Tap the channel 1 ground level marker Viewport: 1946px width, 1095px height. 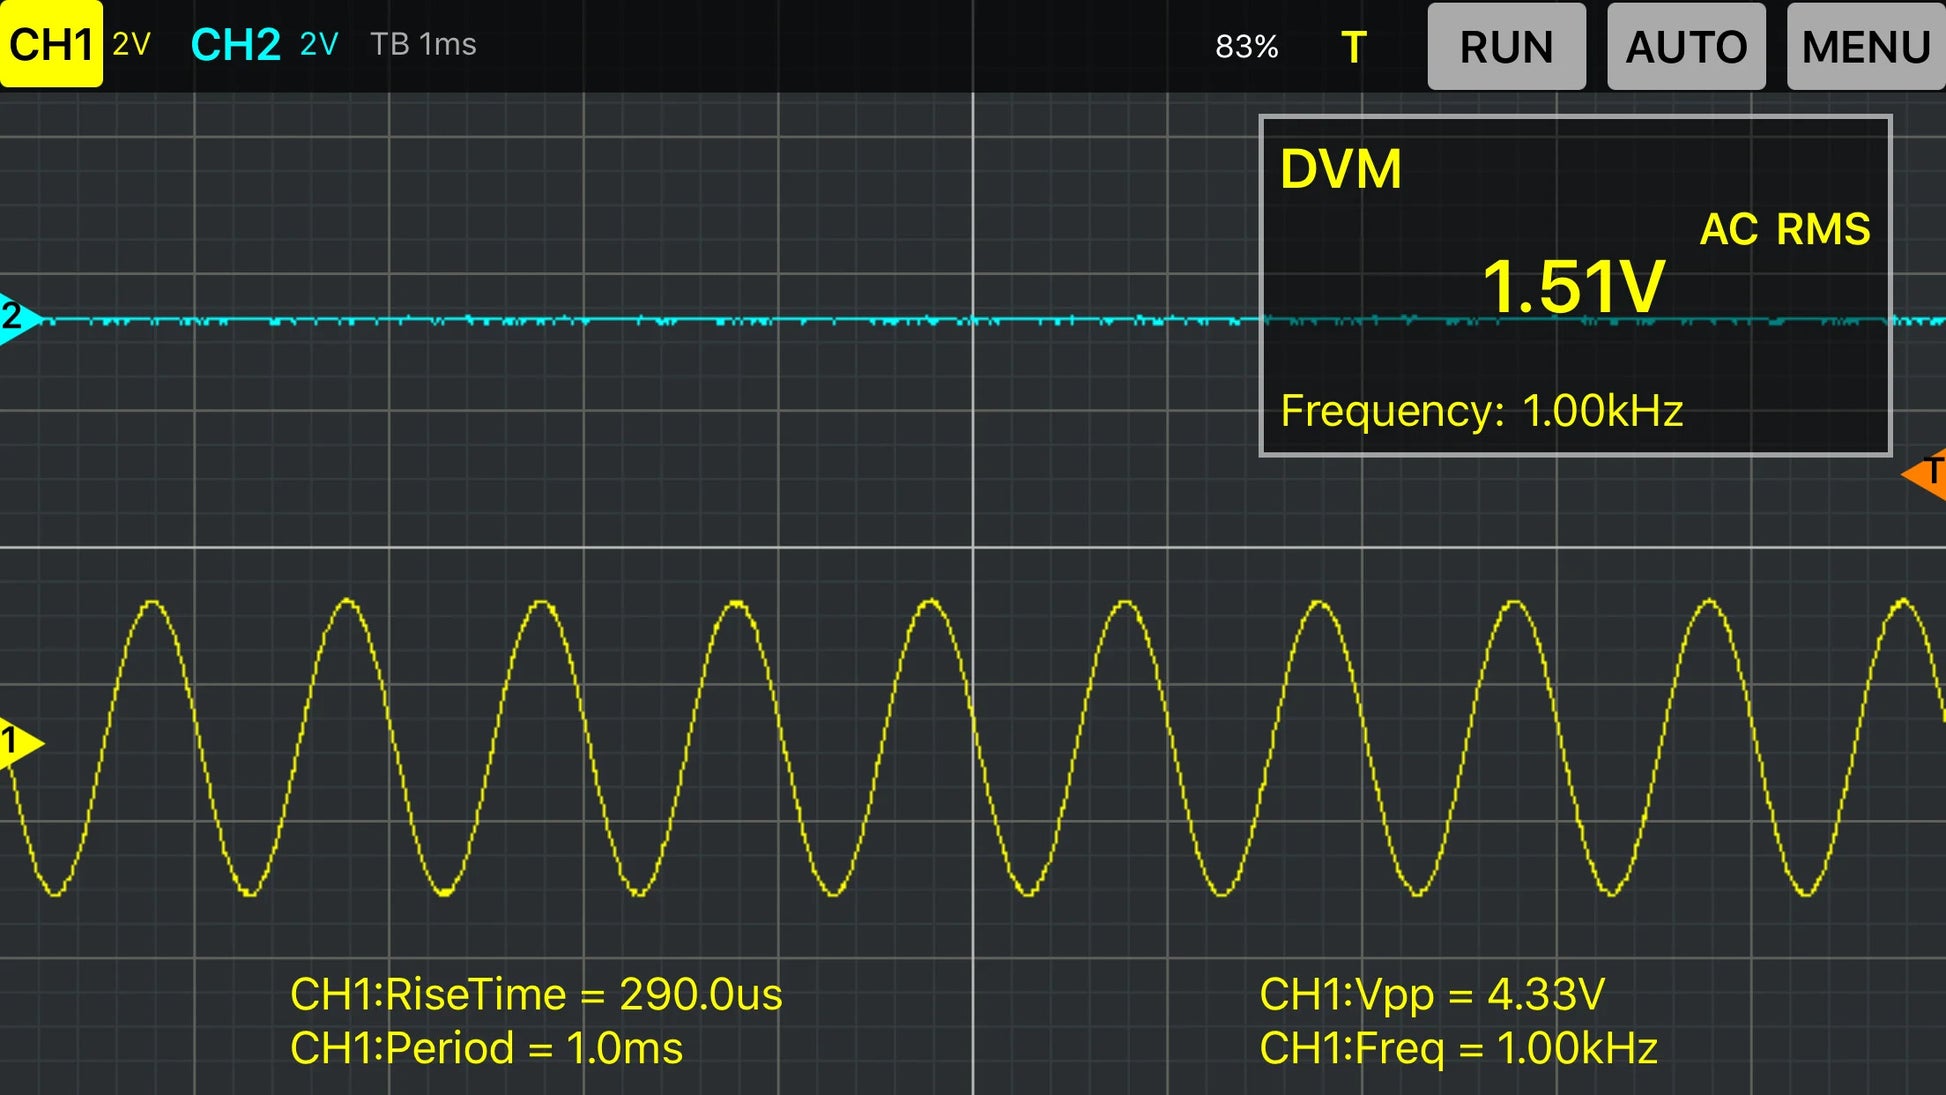pos(17,742)
